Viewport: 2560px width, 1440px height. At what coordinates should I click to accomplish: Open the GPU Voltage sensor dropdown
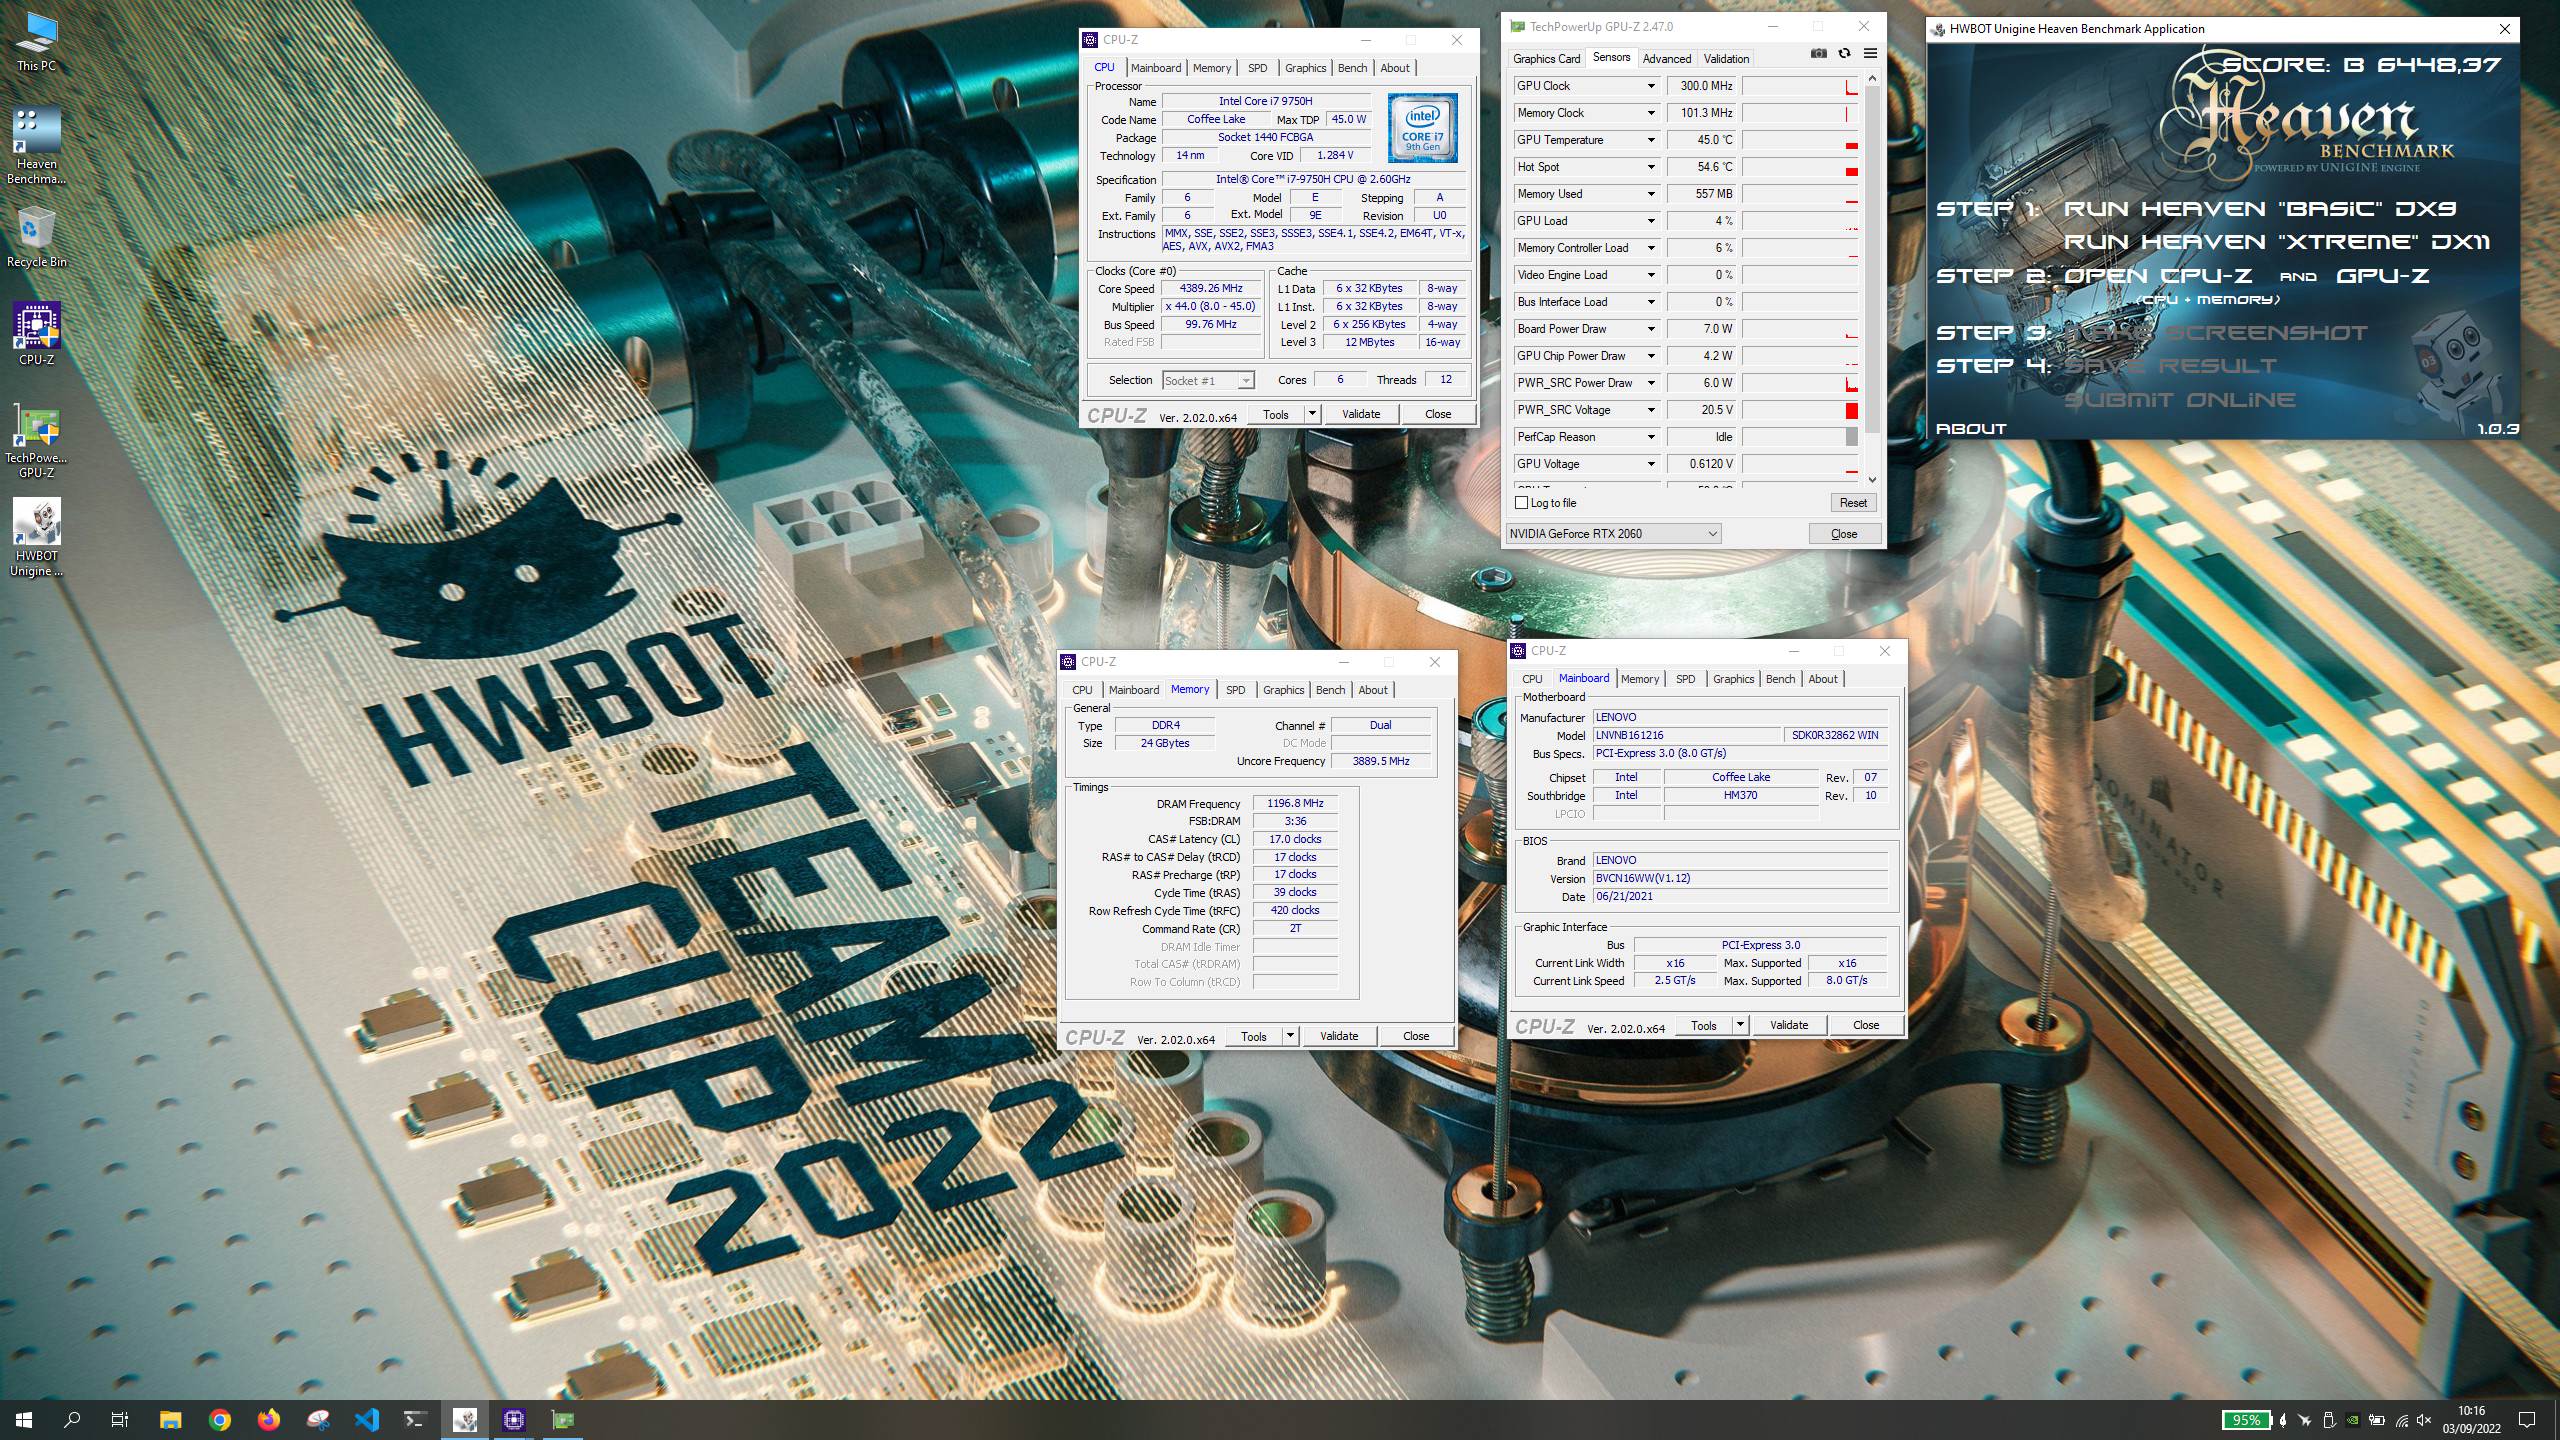coord(1651,464)
